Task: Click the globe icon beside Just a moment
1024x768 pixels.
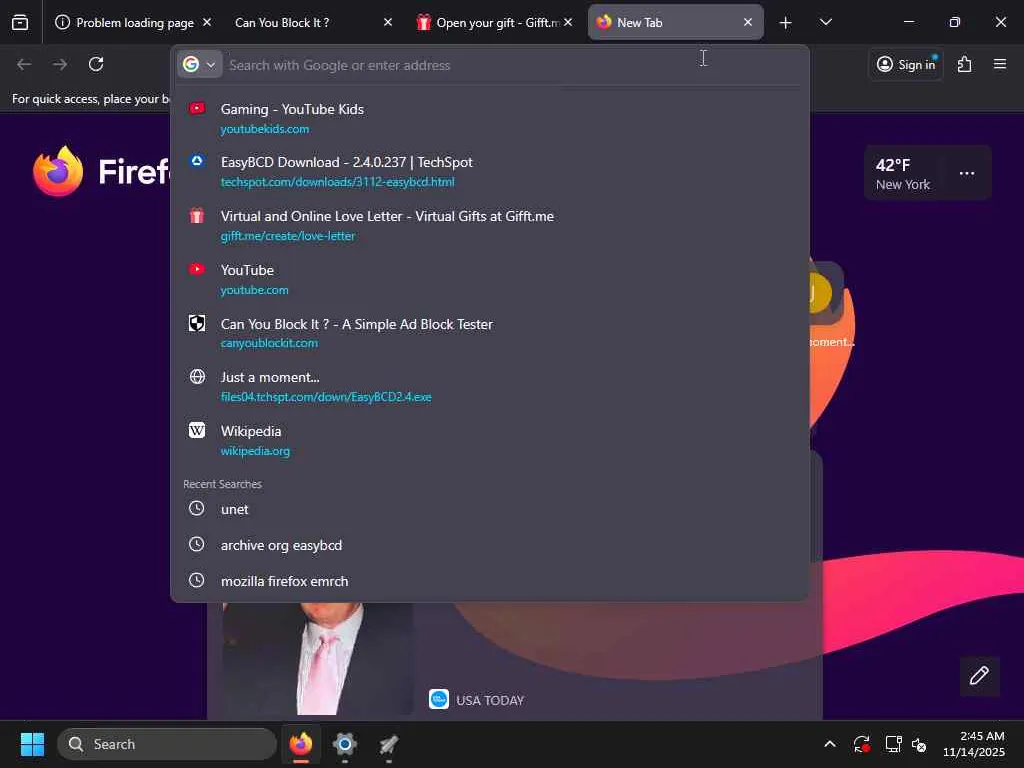Action: (197, 377)
